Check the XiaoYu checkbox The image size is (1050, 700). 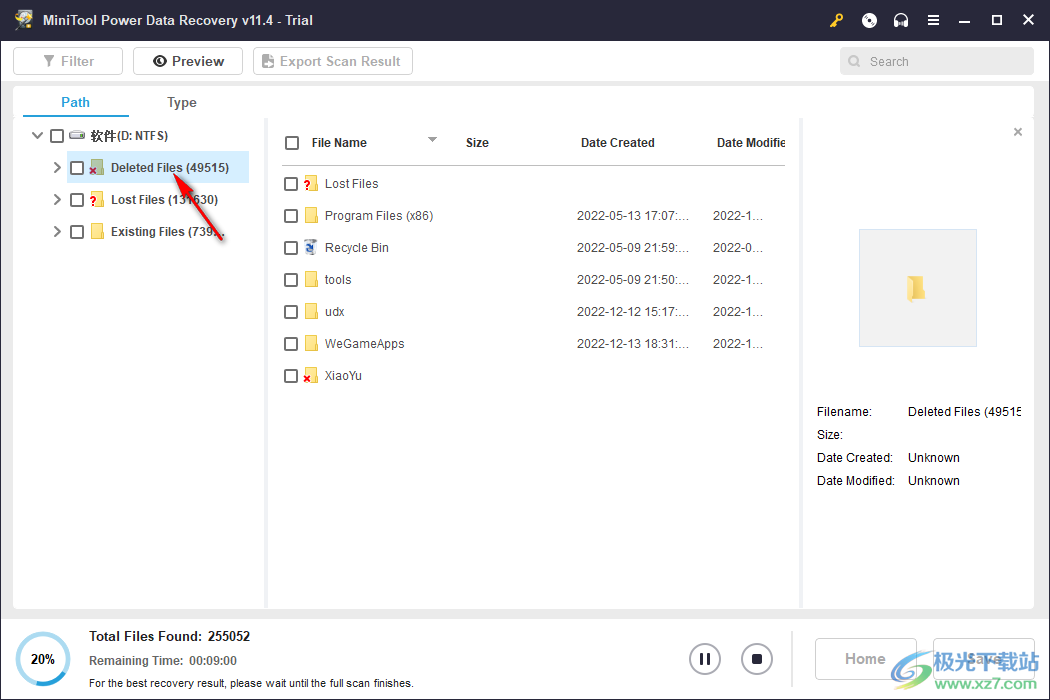[x=291, y=376]
